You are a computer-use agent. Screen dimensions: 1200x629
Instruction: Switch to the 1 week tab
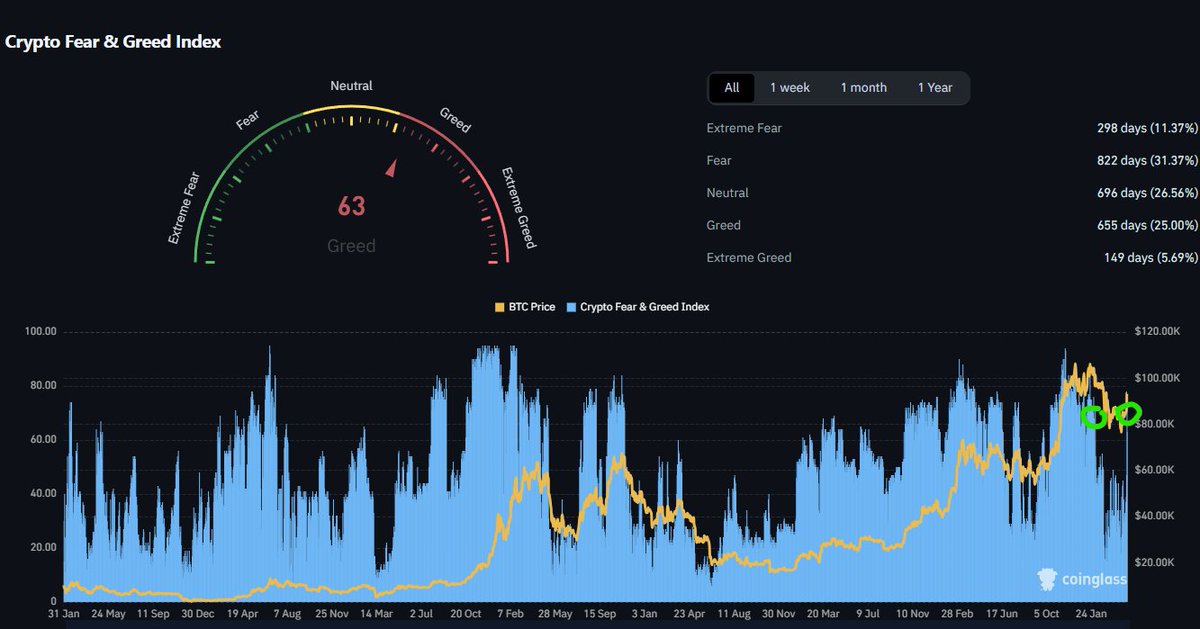click(x=790, y=88)
